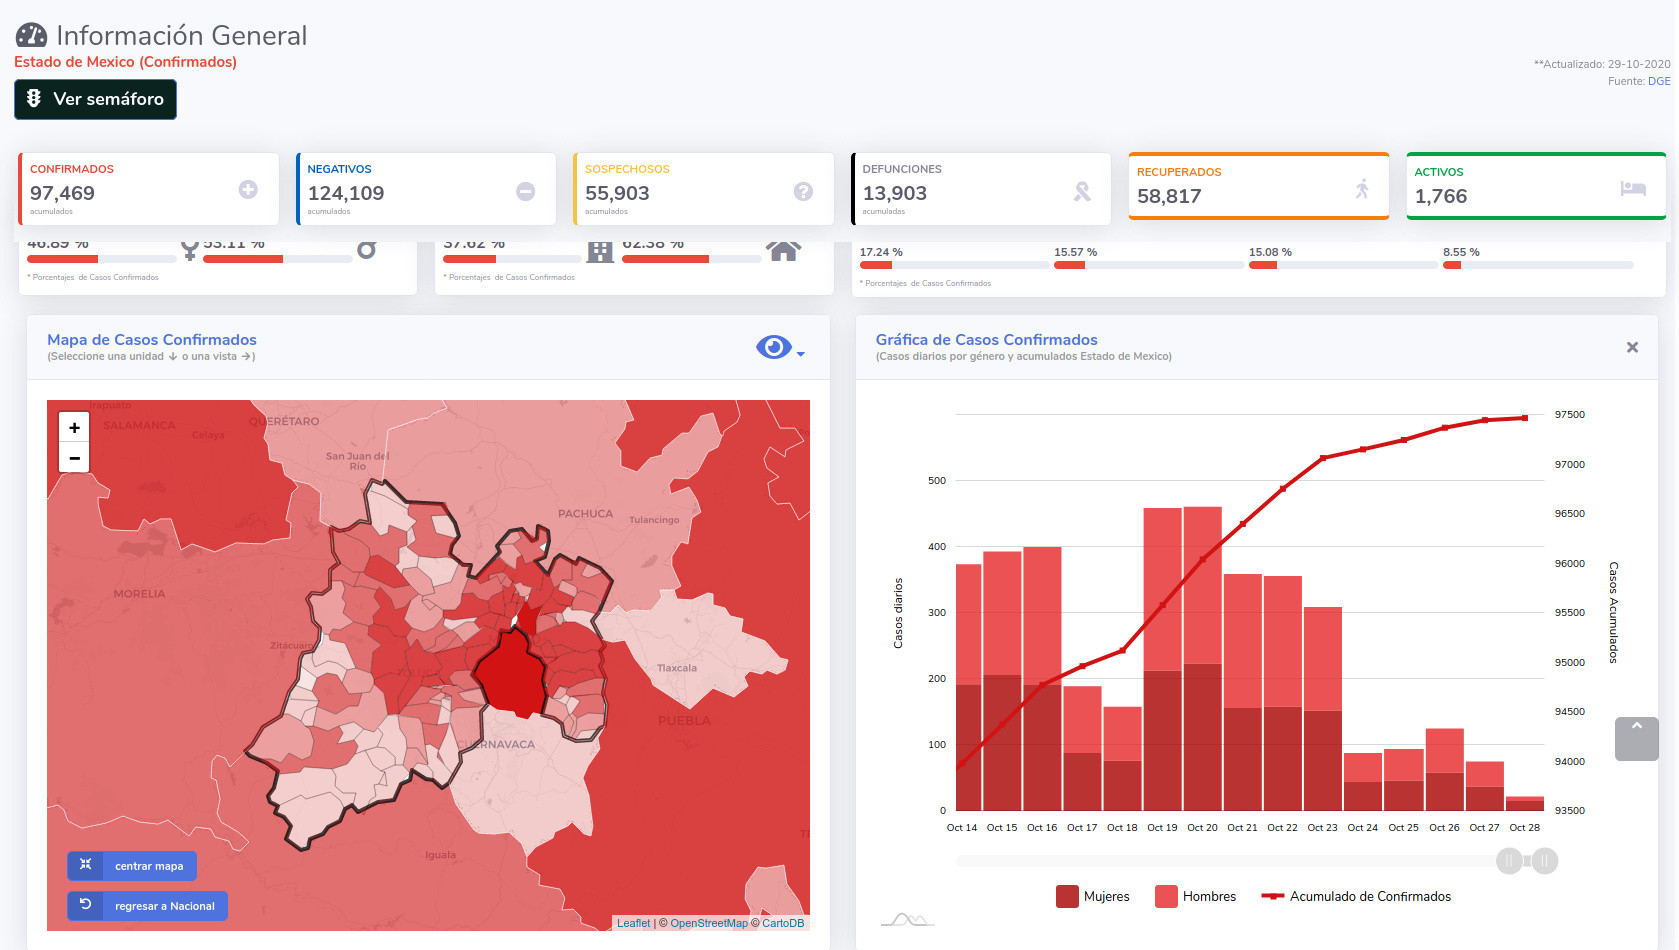Click the ribbon icon in Defunciones card

pyautogui.click(x=1082, y=191)
